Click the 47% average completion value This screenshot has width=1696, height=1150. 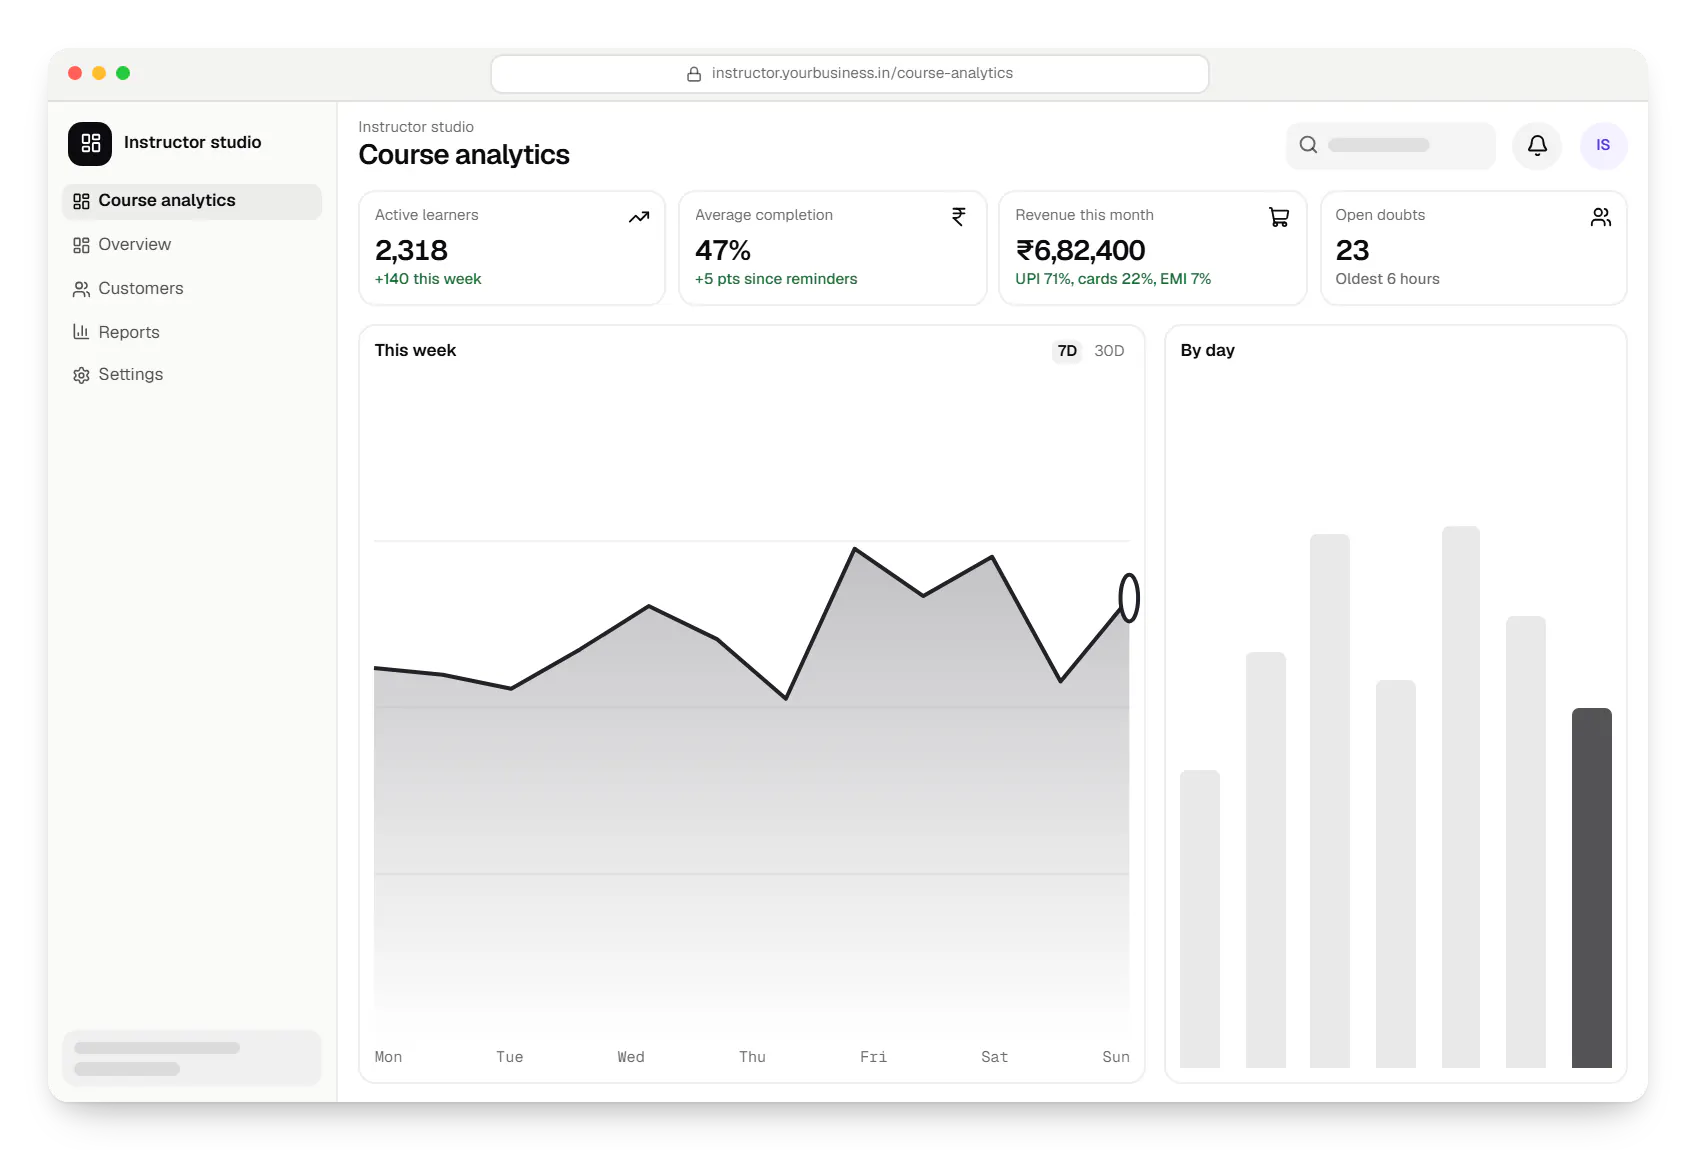[x=723, y=250]
